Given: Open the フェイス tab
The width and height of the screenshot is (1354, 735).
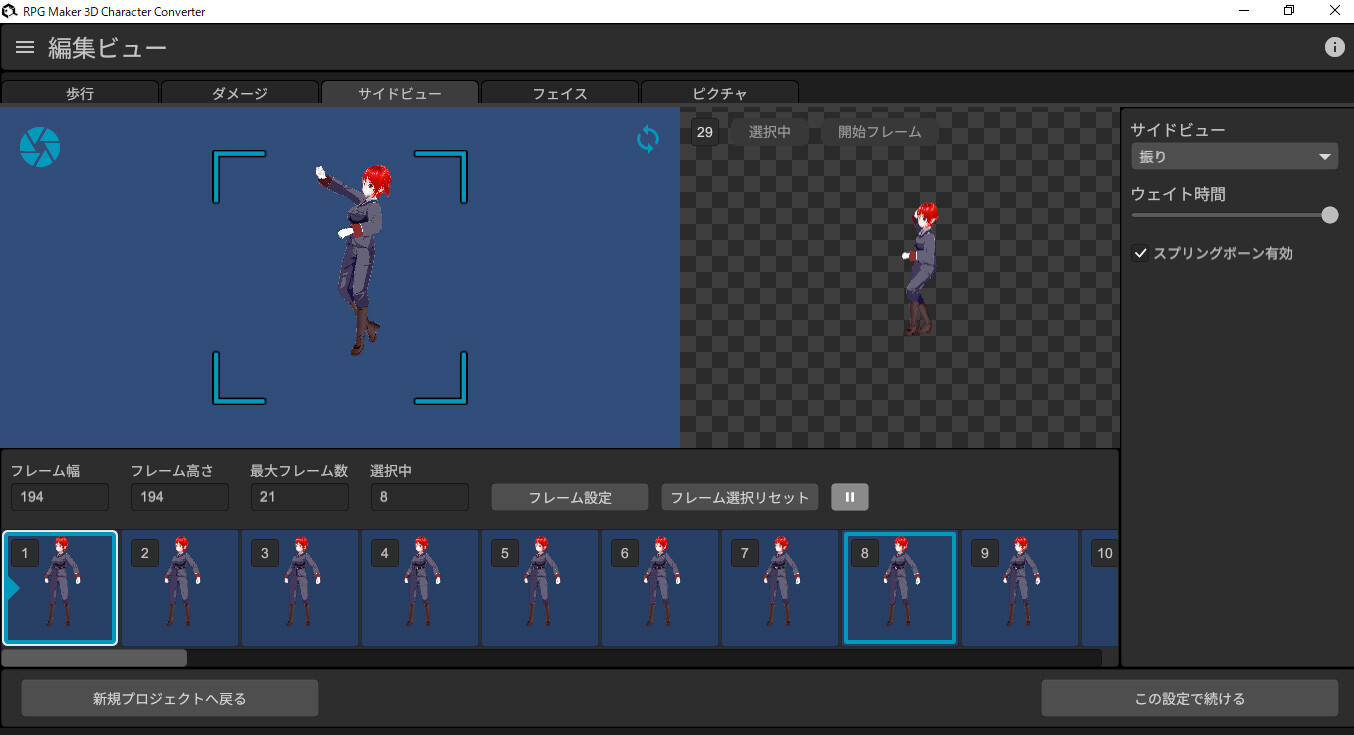Looking at the screenshot, I should pos(559,93).
